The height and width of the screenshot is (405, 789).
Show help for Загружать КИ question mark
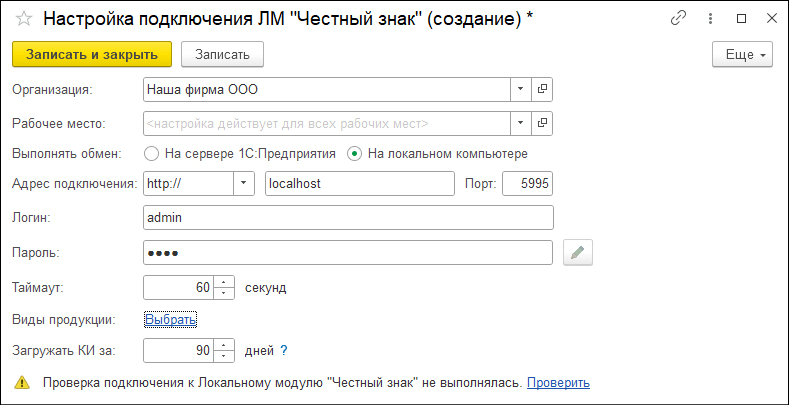283,351
